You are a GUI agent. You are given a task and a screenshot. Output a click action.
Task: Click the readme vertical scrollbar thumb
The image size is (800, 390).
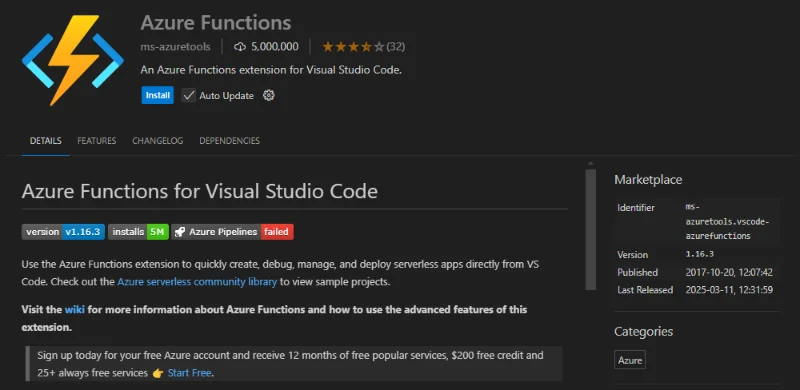[591, 229]
